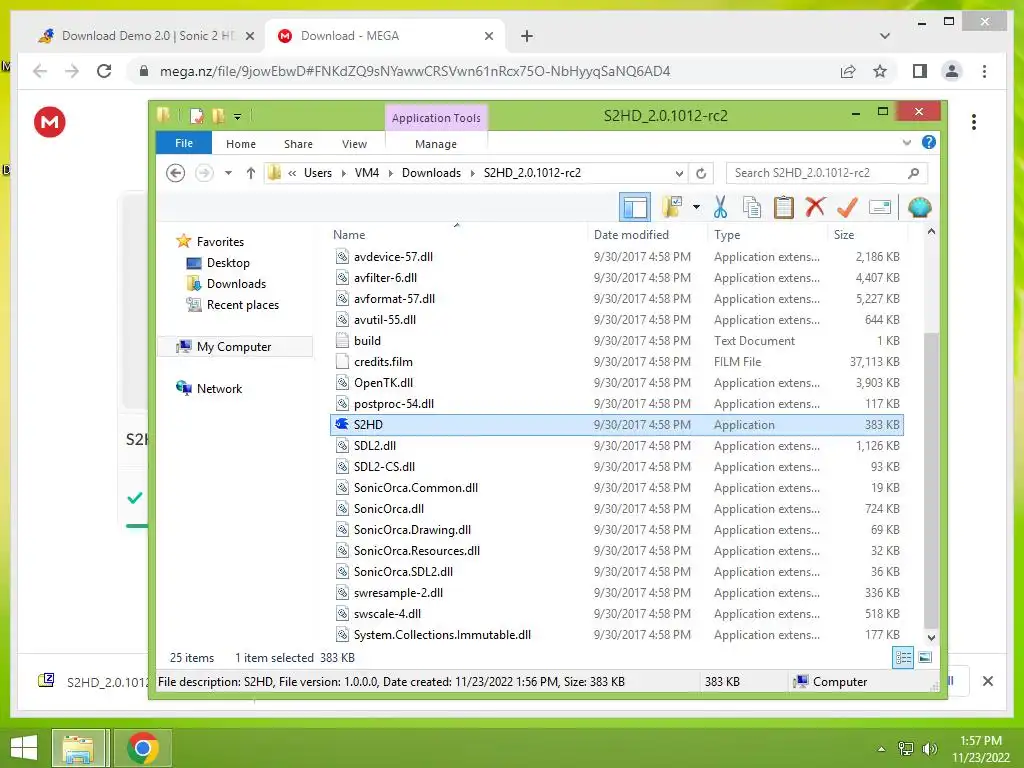This screenshot has width=1024, height=768.
Task: Click the Explorer help question mark icon
Action: click(x=929, y=142)
